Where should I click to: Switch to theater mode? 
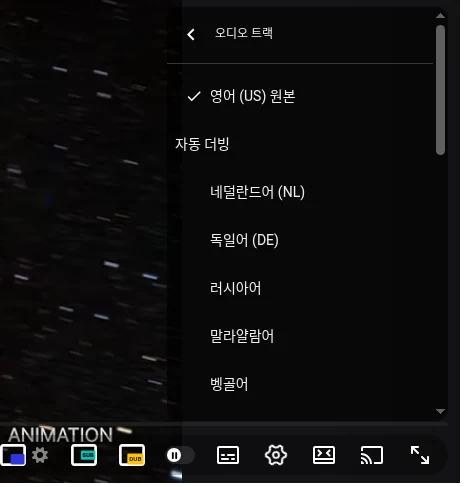click(x=324, y=455)
